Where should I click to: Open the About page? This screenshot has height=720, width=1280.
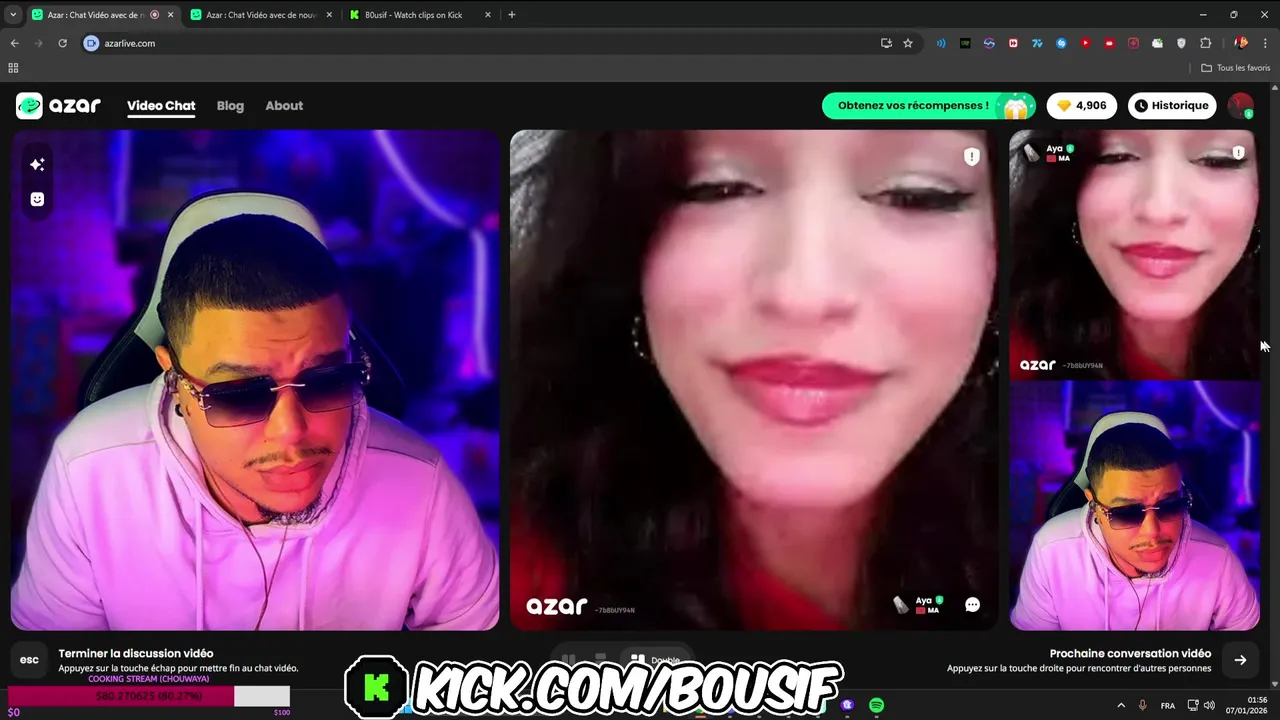(x=284, y=106)
